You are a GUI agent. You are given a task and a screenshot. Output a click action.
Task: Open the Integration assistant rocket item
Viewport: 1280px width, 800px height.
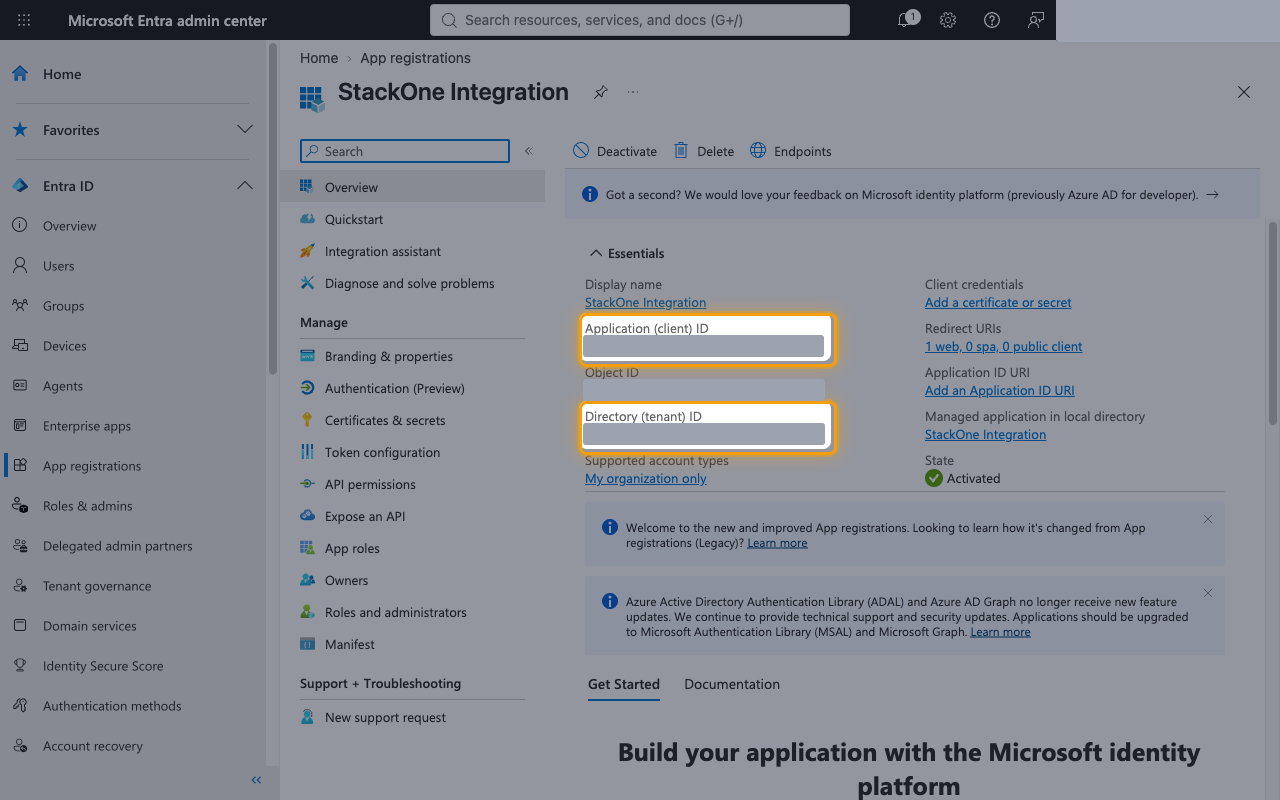(383, 251)
